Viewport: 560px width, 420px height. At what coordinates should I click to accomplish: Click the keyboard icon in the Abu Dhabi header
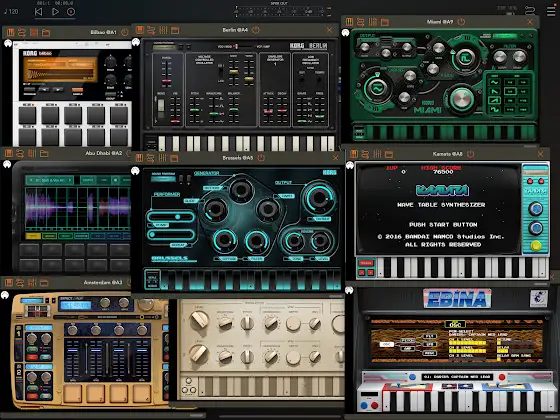(x=9, y=154)
